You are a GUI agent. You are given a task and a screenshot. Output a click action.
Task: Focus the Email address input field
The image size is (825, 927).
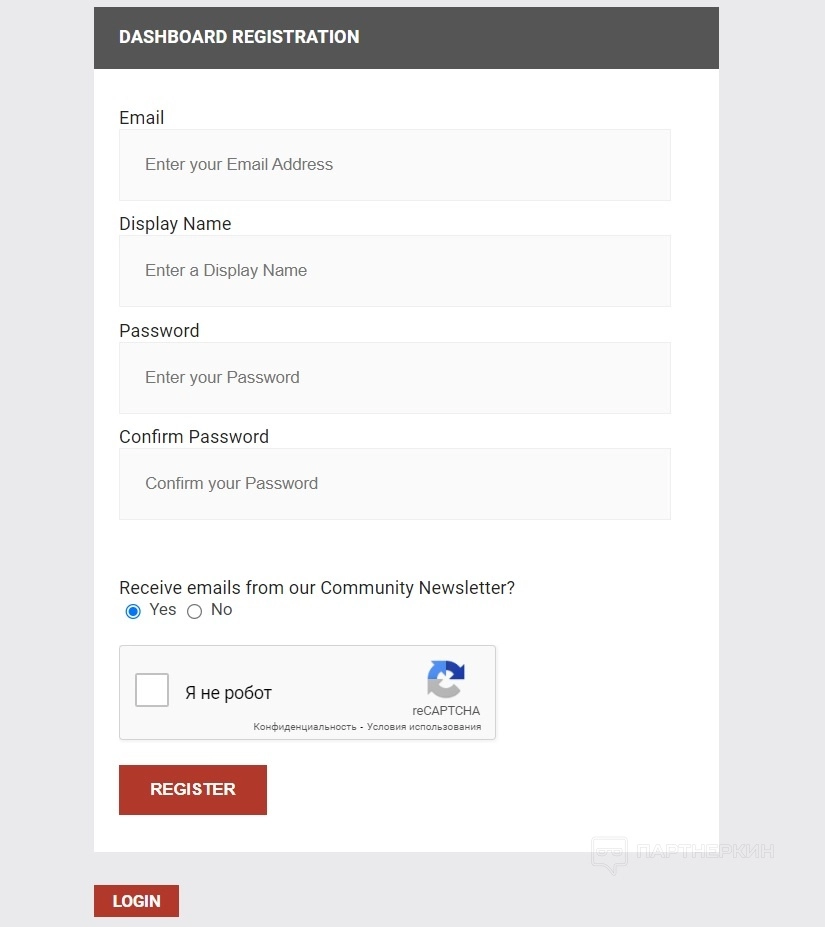[394, 165]
